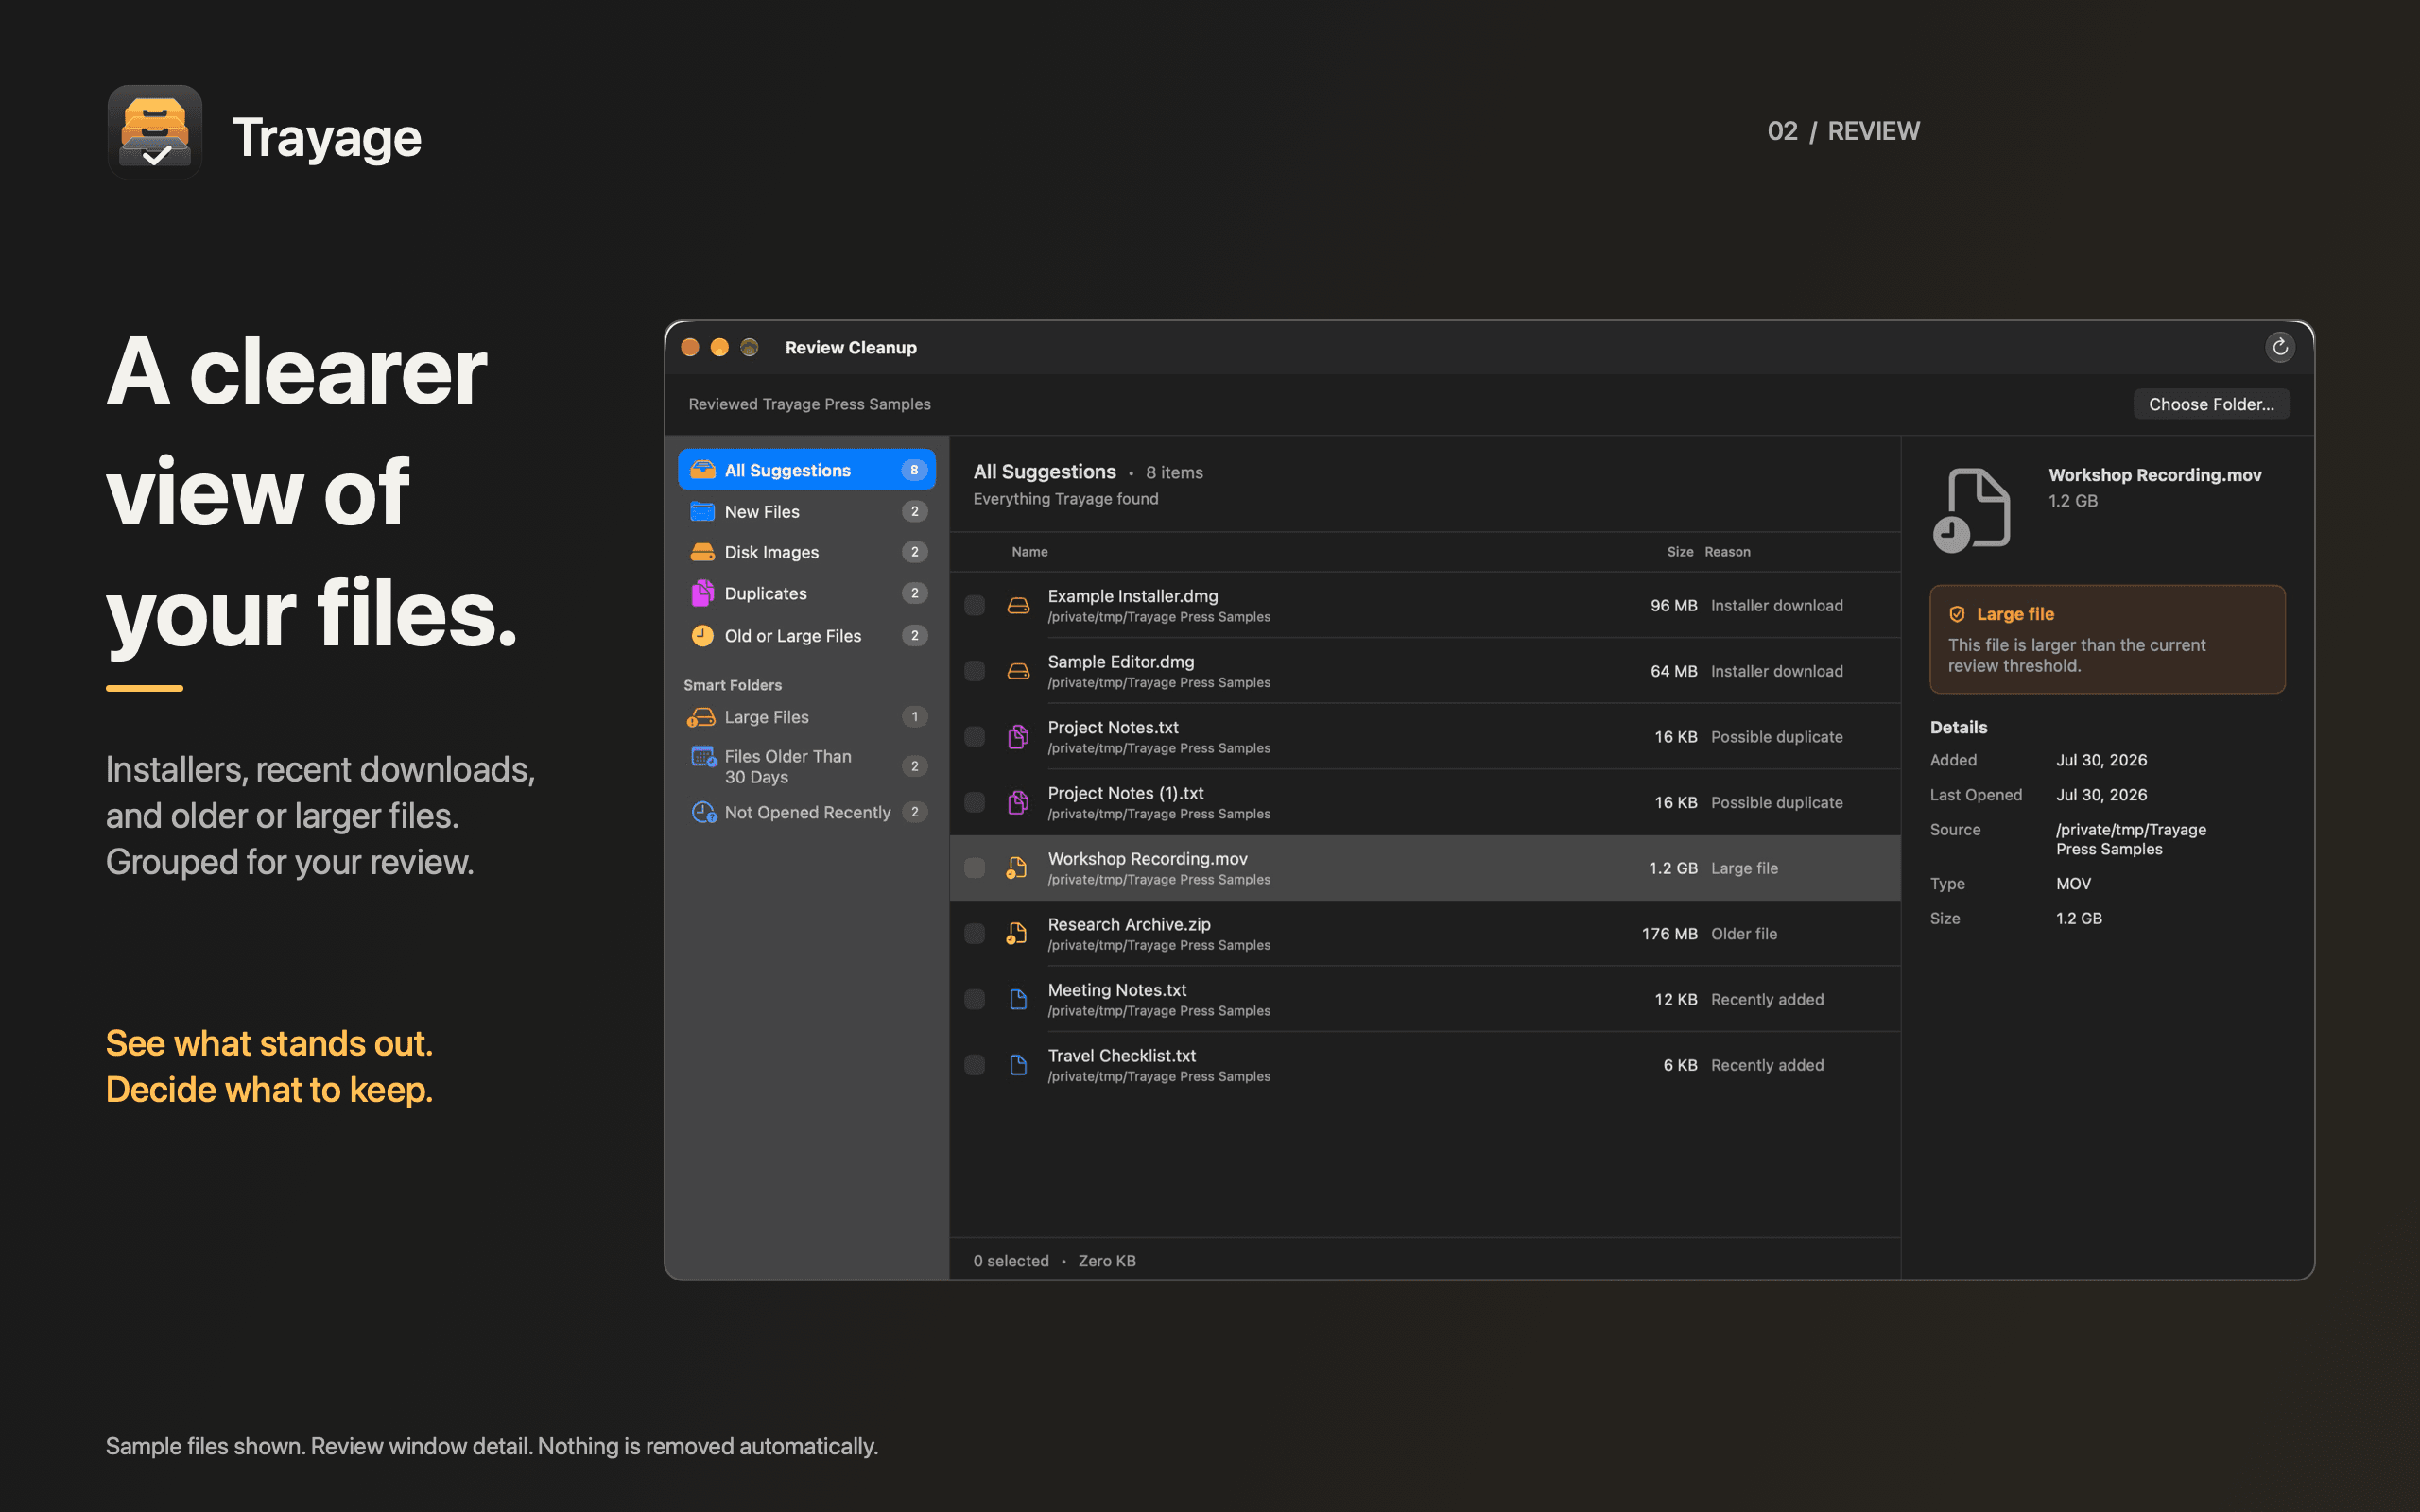The image size is (2420, 1512).
Task: Click the document icon beside Travel Checklist.txt
Action: point(1018,1065)
